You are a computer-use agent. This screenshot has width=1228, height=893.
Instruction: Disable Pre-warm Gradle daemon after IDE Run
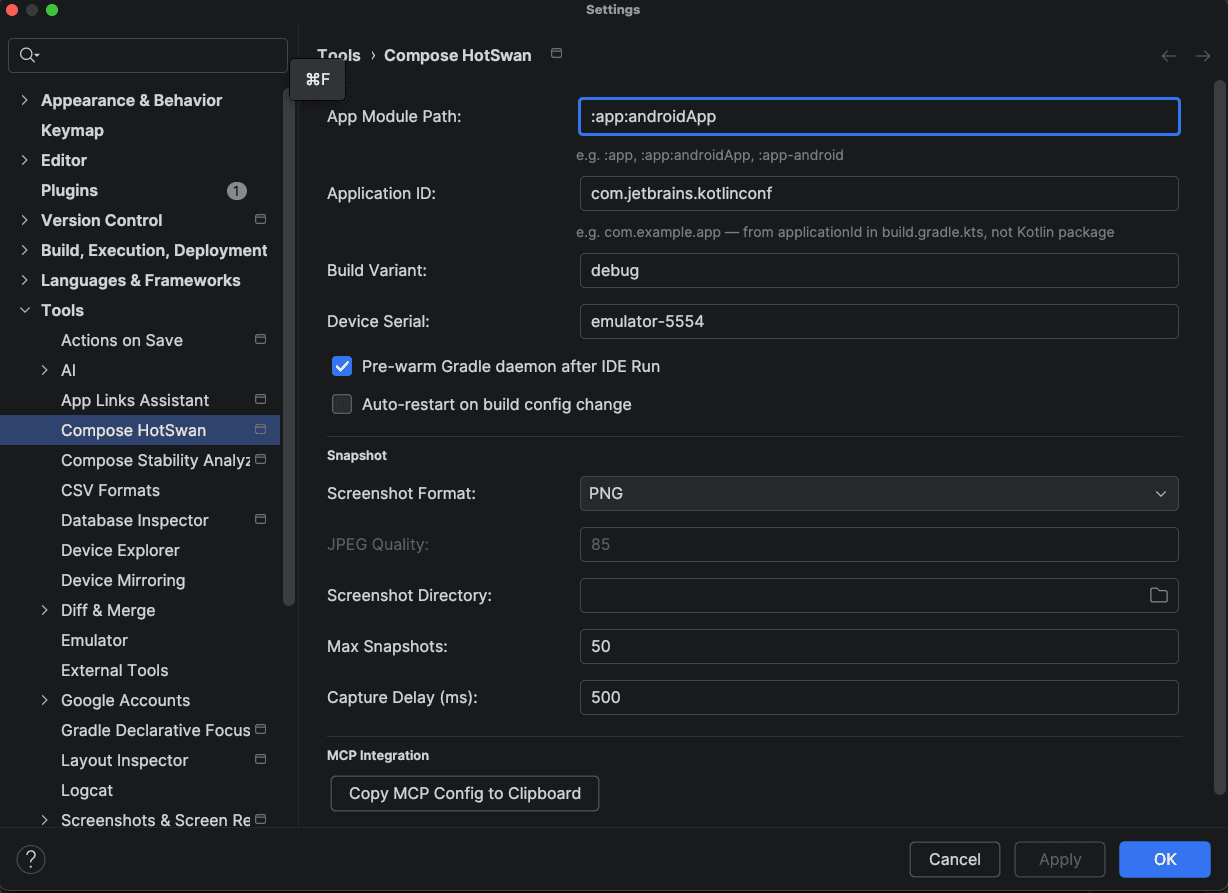[341, 366]
